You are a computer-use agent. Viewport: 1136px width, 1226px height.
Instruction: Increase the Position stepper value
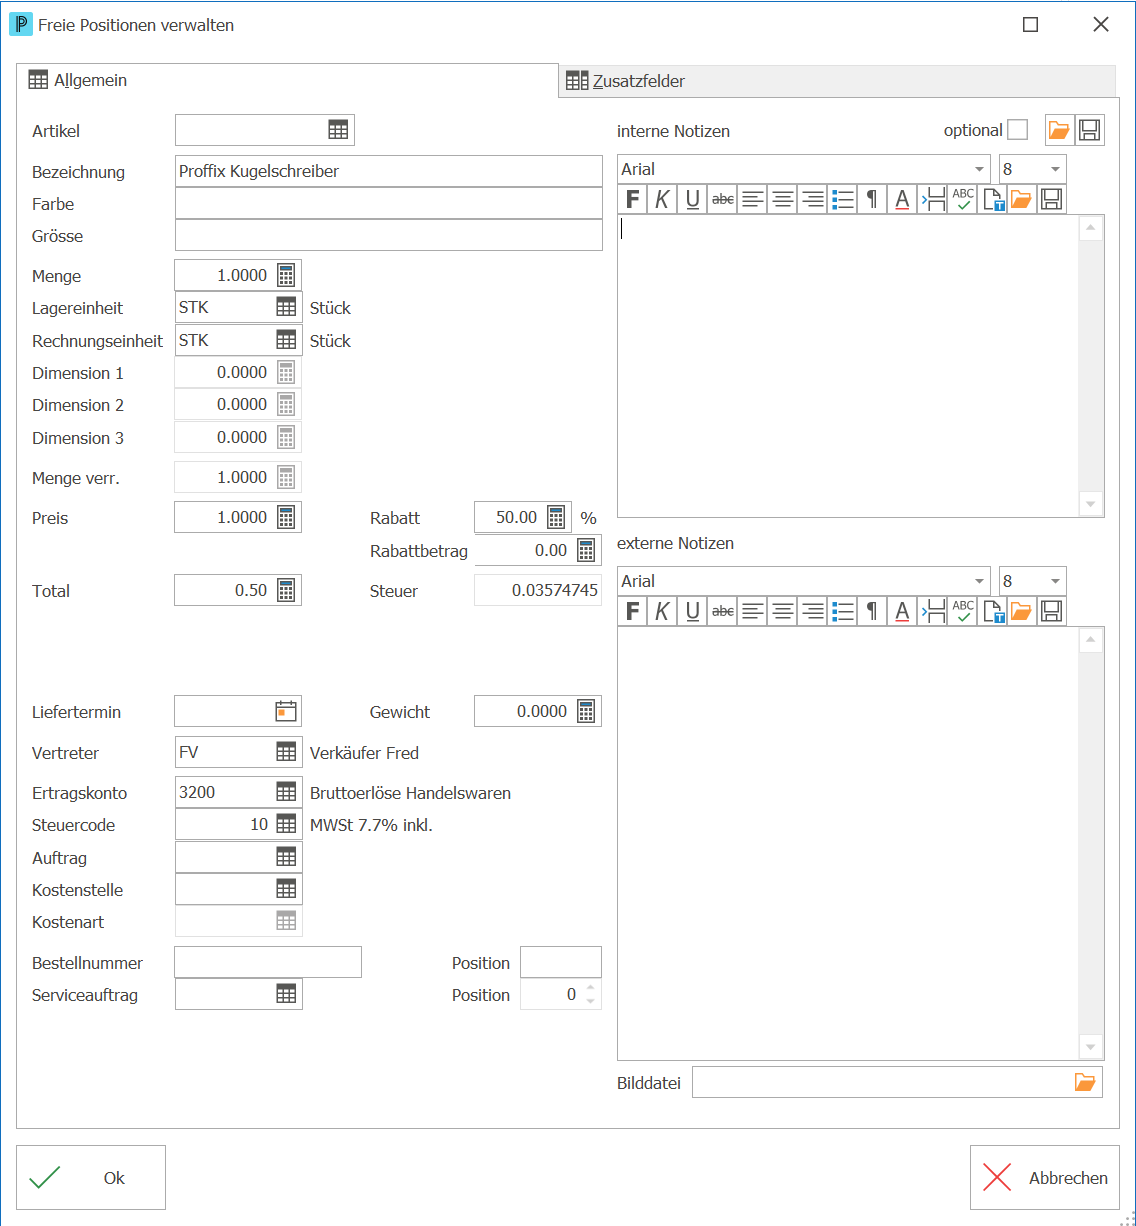pyautogui.click(x=591, y=988)
